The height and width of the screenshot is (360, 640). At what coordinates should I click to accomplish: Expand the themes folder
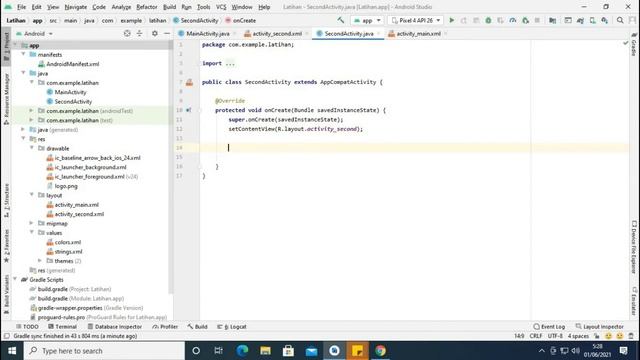click(40, 261)
